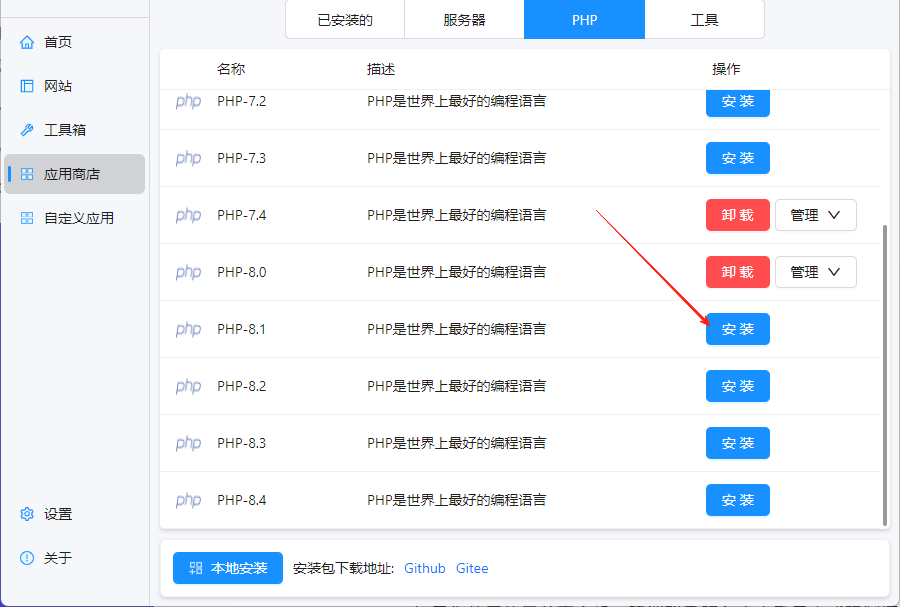The image size is (900, 607).
Task: Install PHP-8.3 with its 安装 button
Action: (738, 443)
